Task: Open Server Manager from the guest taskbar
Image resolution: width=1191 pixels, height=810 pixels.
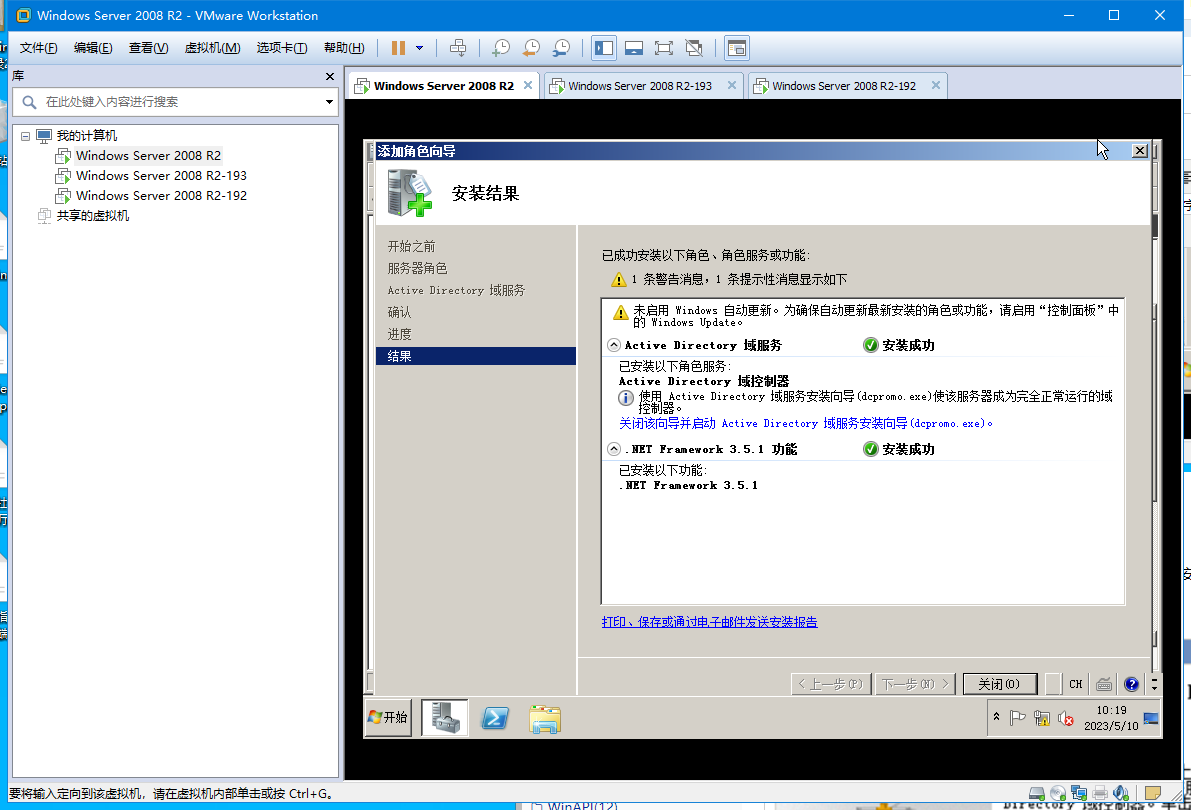Action: [x=445, y=717]
